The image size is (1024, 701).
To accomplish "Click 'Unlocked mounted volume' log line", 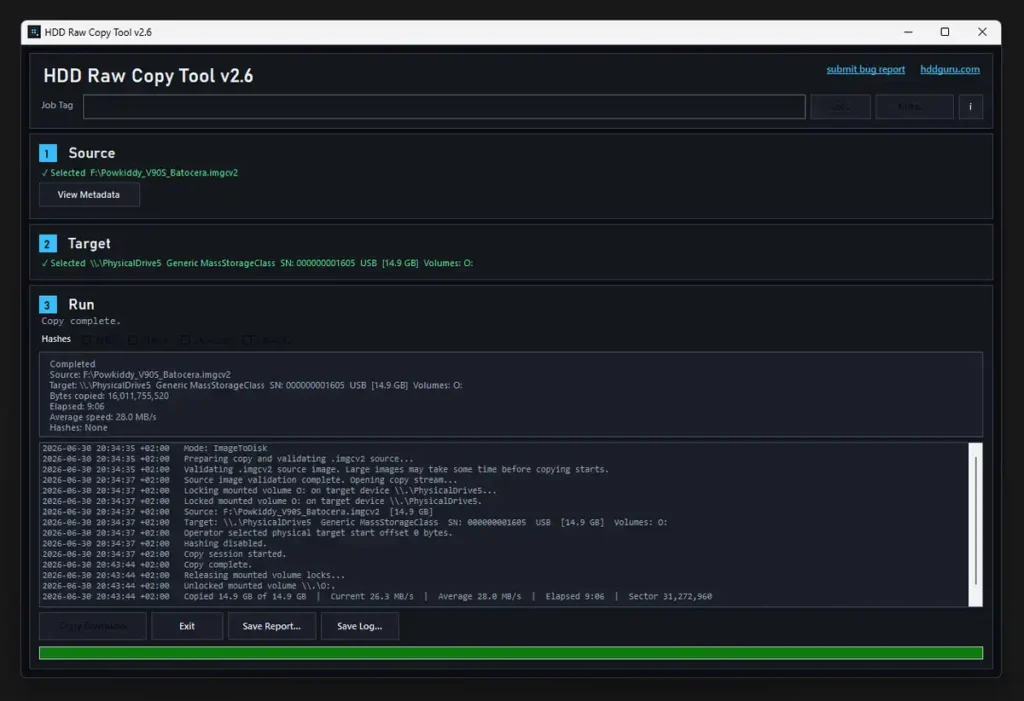I will coord(189,585).
